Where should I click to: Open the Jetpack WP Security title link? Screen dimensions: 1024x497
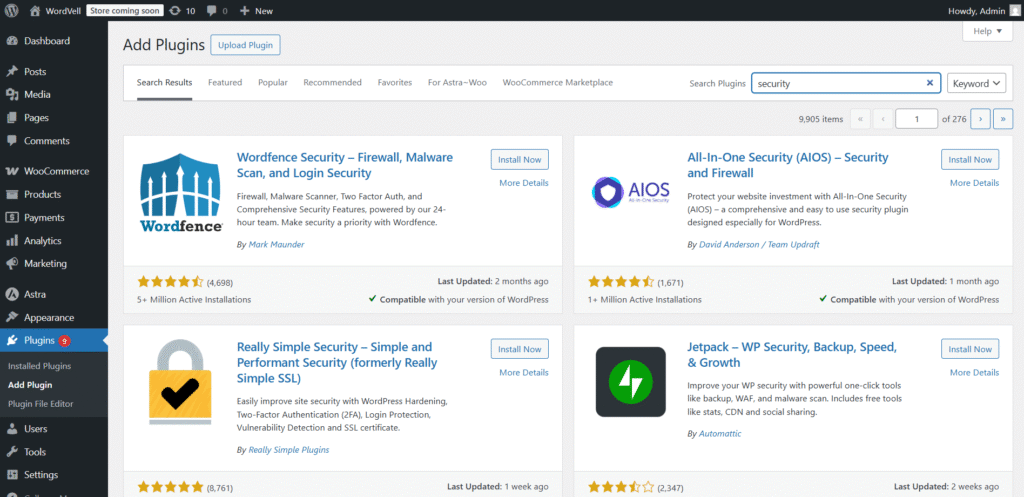coord(792,355)
